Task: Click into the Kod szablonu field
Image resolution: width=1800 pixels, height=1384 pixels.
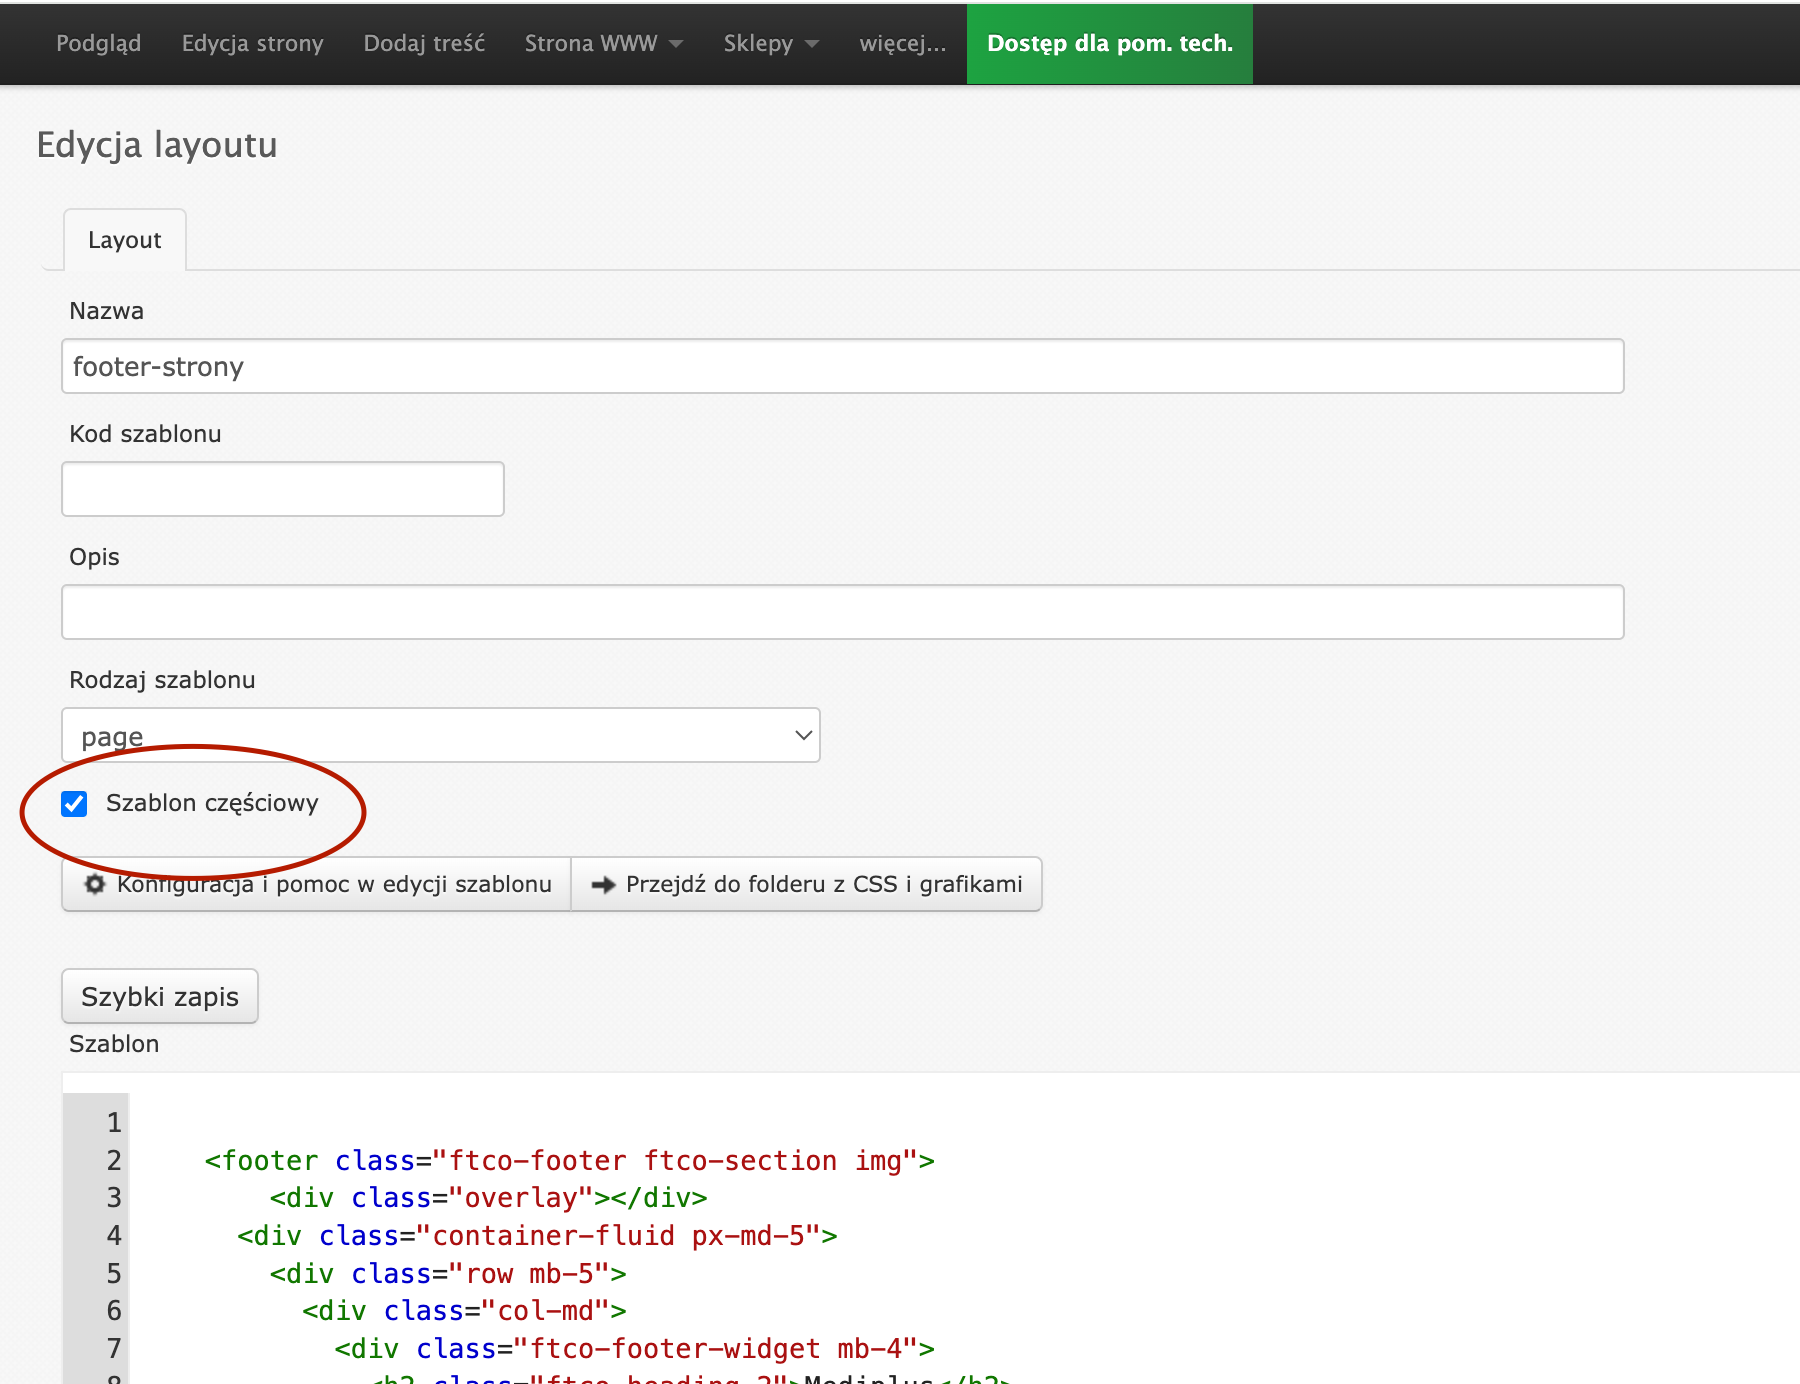Action: coord(283,489)
